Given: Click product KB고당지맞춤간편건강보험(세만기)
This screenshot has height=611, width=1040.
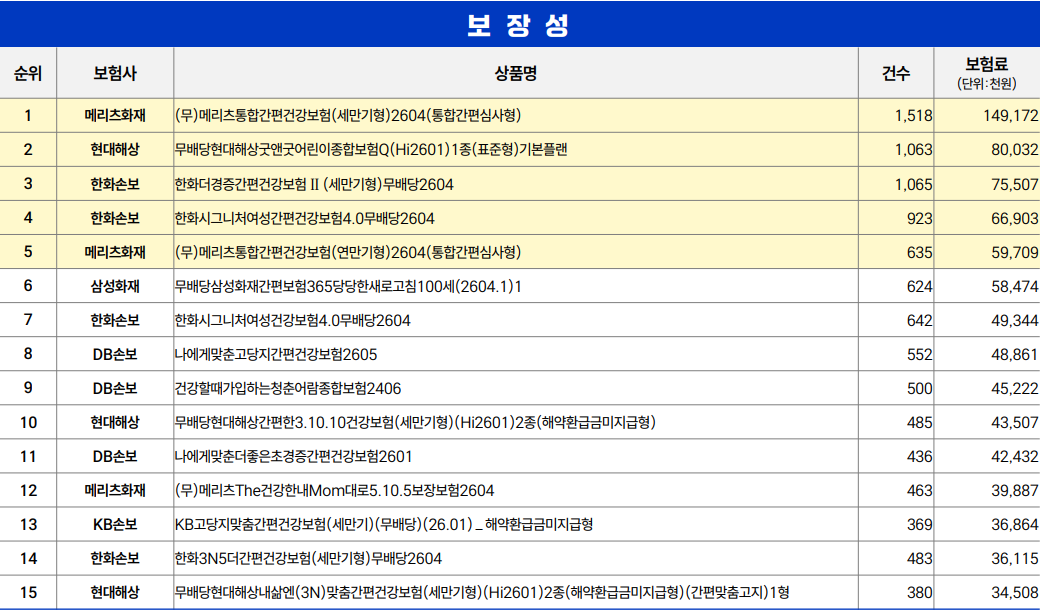Looking at the screenshot, I should [x=384, y=525].
